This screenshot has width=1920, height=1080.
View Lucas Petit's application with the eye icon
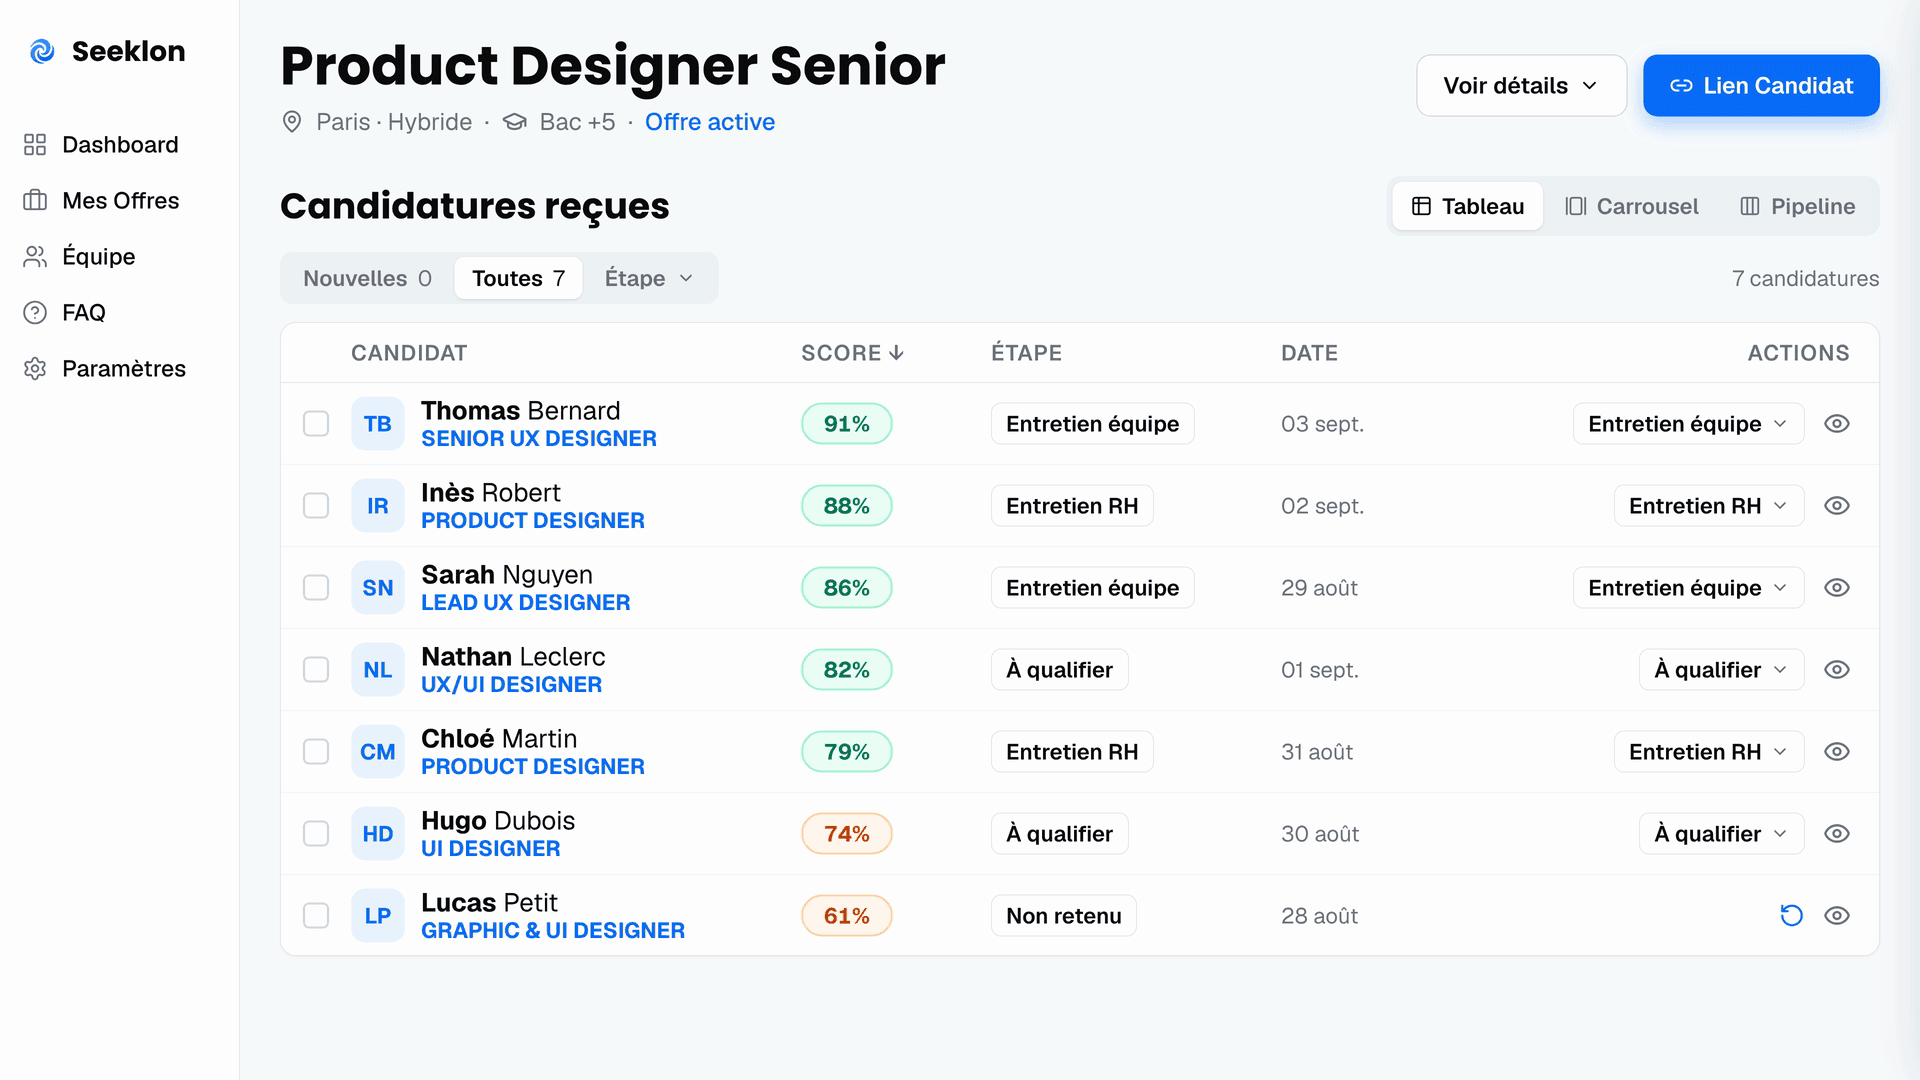[1837, 916]
